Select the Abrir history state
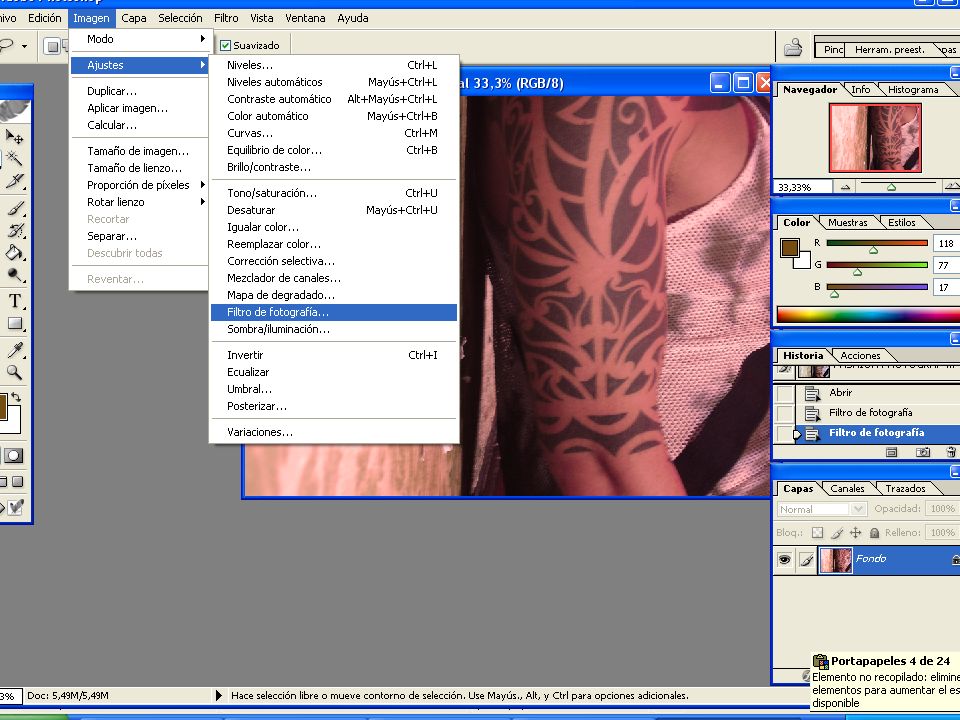This screenshot has height=720, width=960. tap(878, 393)
